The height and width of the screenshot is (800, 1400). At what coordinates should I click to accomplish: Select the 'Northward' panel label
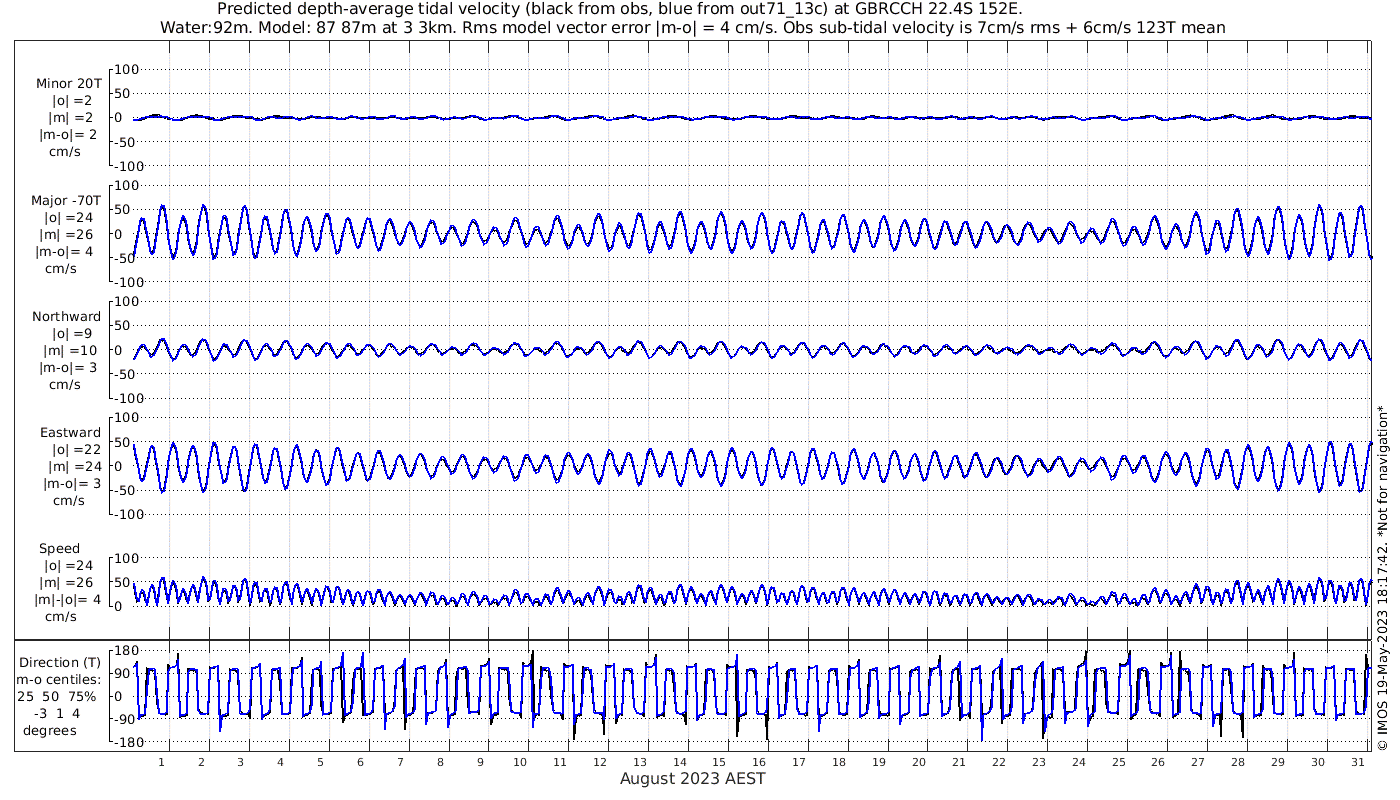pyautogui.click(x=66, y=317)
